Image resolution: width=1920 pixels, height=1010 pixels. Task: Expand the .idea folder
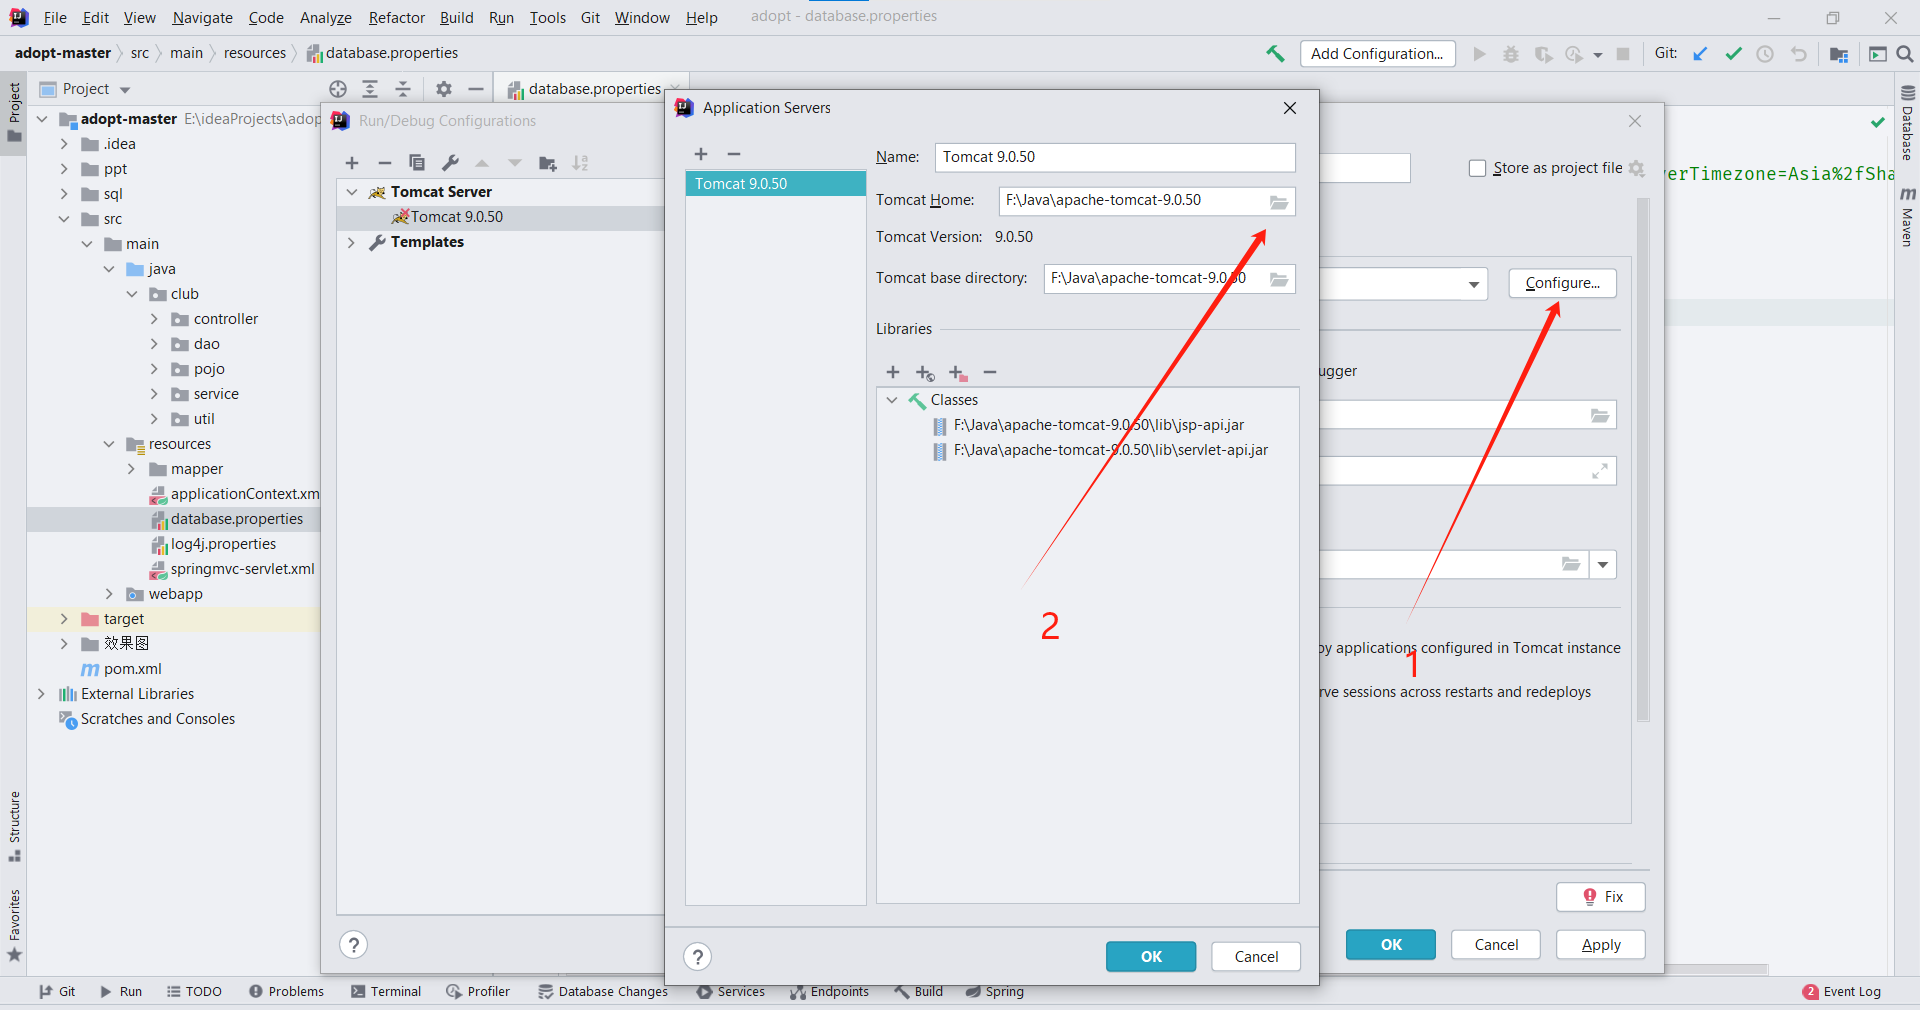click(x=64, y=144)
